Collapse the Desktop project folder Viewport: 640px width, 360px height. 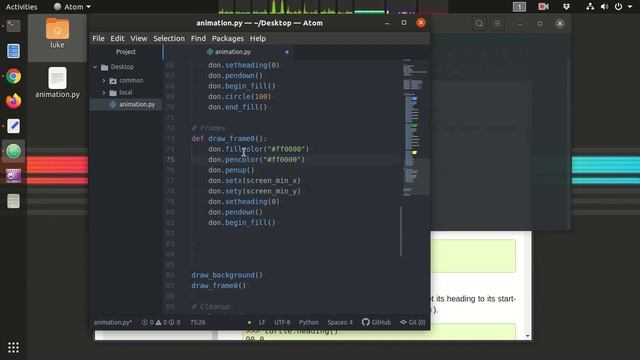95,67
